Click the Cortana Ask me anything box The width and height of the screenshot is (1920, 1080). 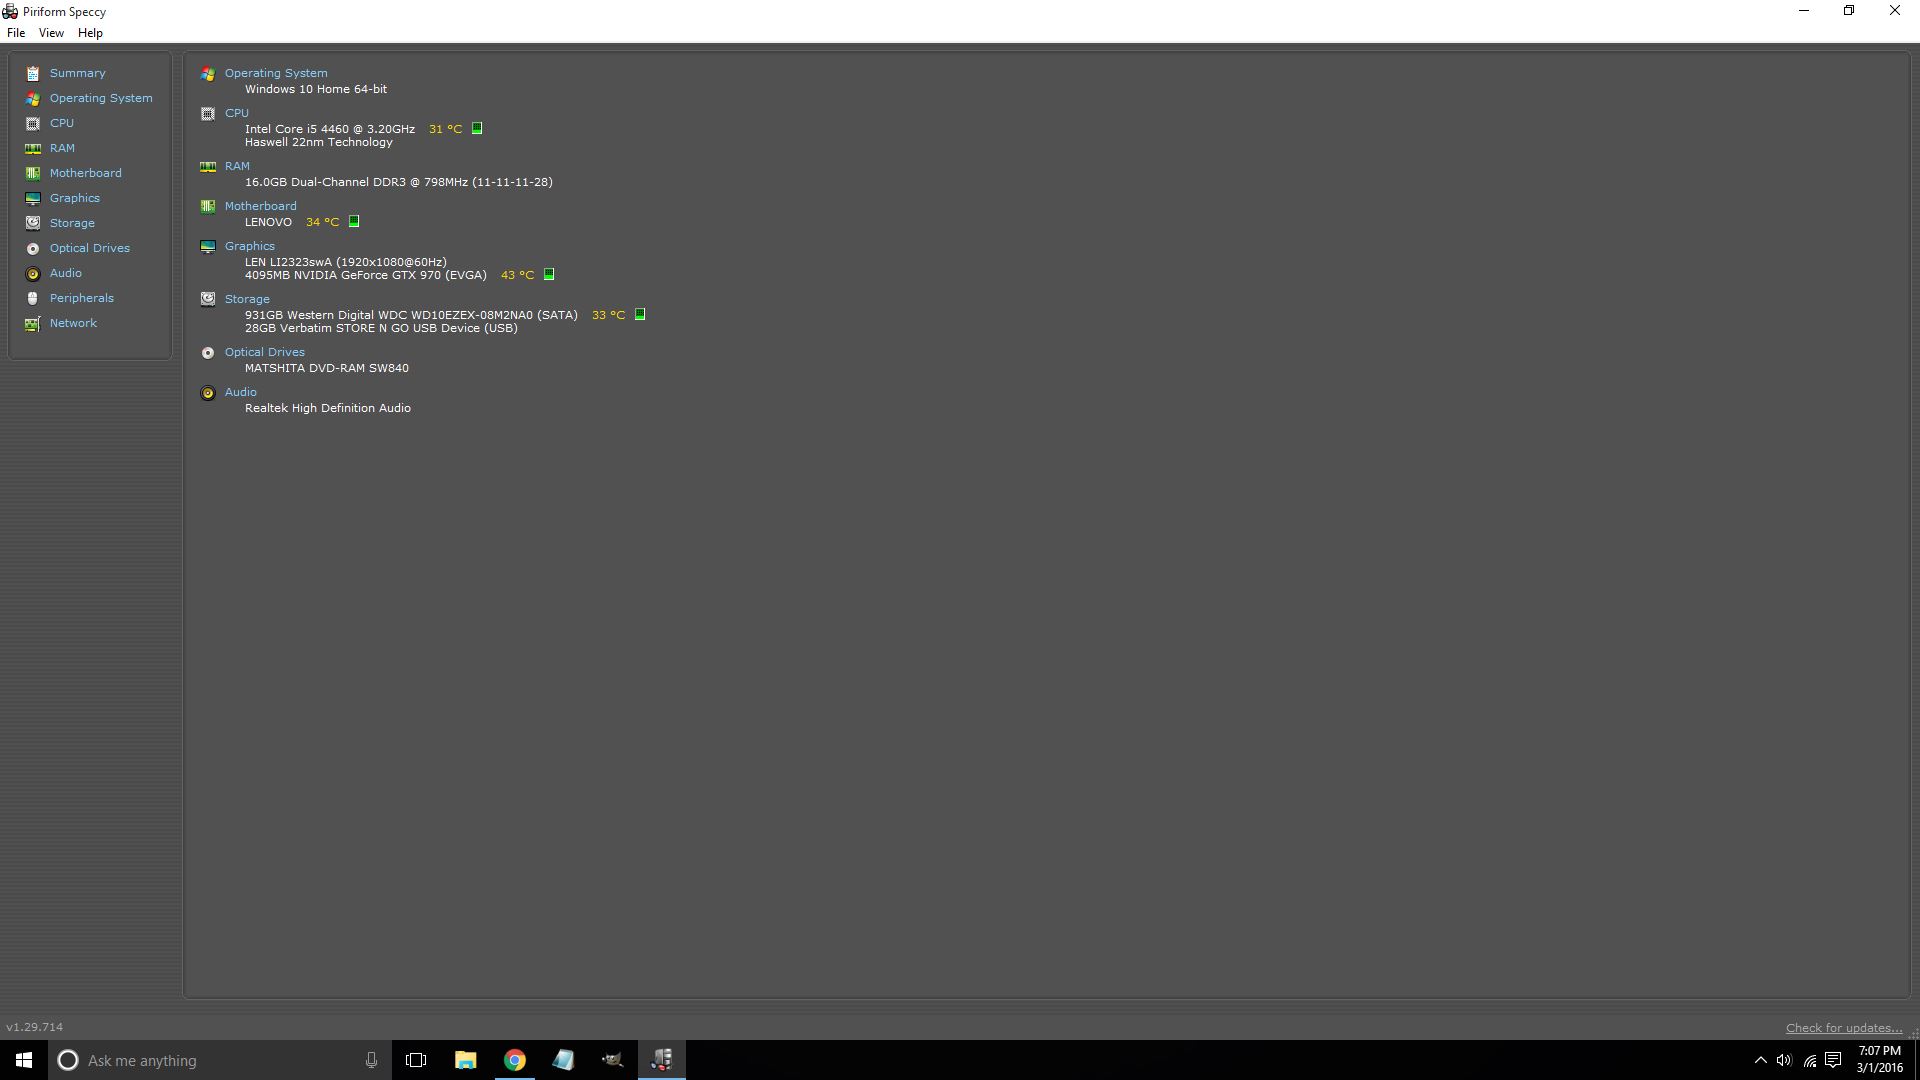click(220, 1060)
